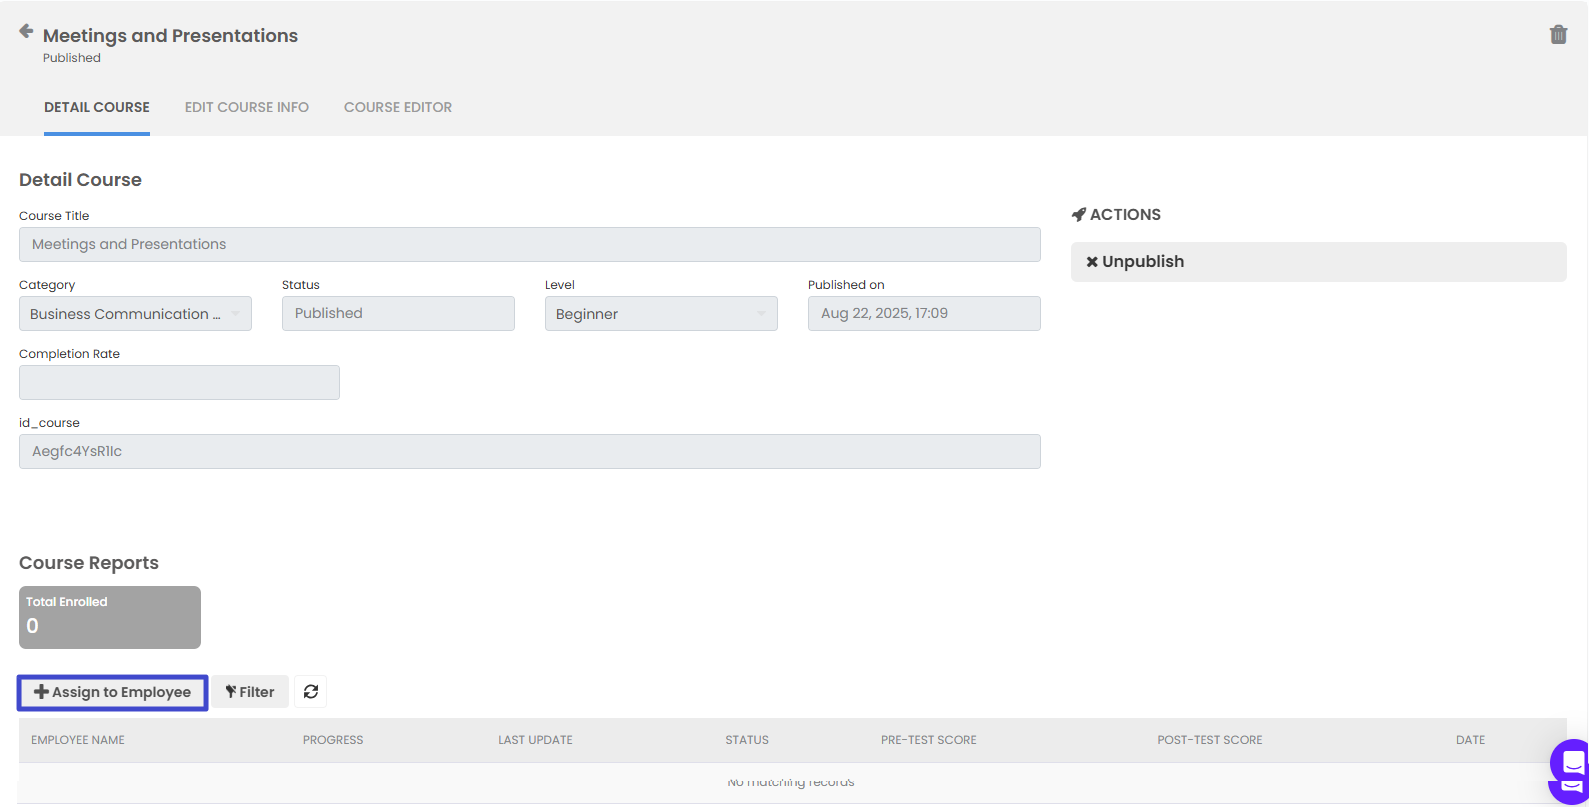Click the trash icon to delete the course
The image size is (1589, 807).
(1558, 35)
